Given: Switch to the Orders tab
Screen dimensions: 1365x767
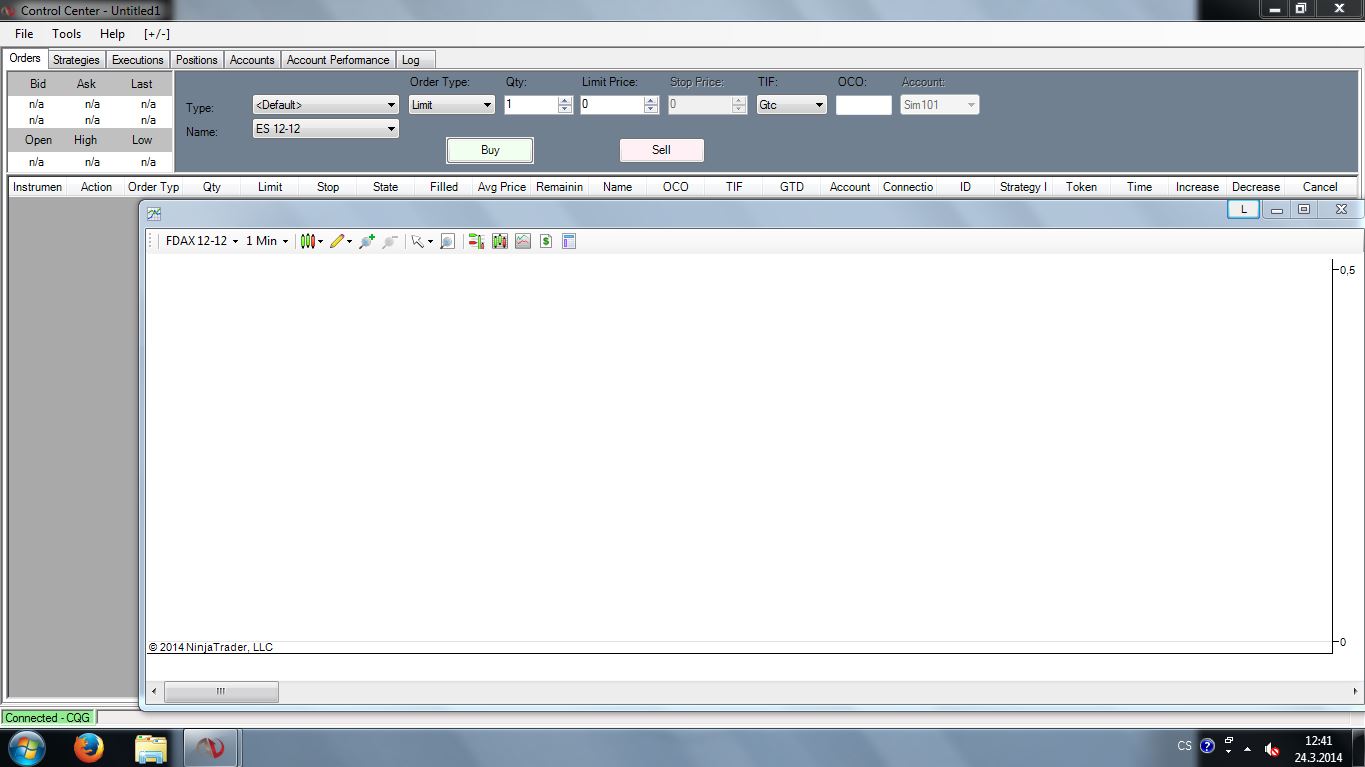Looking at the screenshot, I should click(25, 59).
